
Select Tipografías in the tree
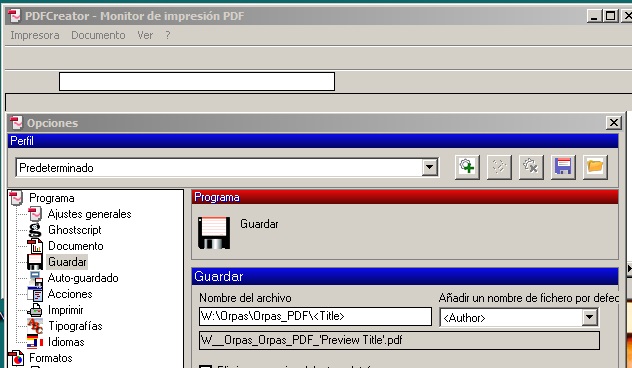(x=75, y=326)
